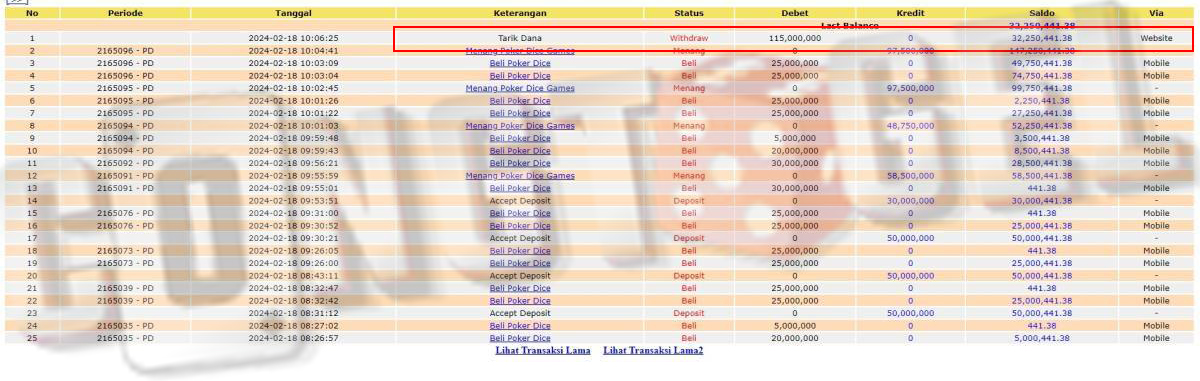
Task: Select Accept Deposit cell at 09:53:51
Action: tap(520, 201)
